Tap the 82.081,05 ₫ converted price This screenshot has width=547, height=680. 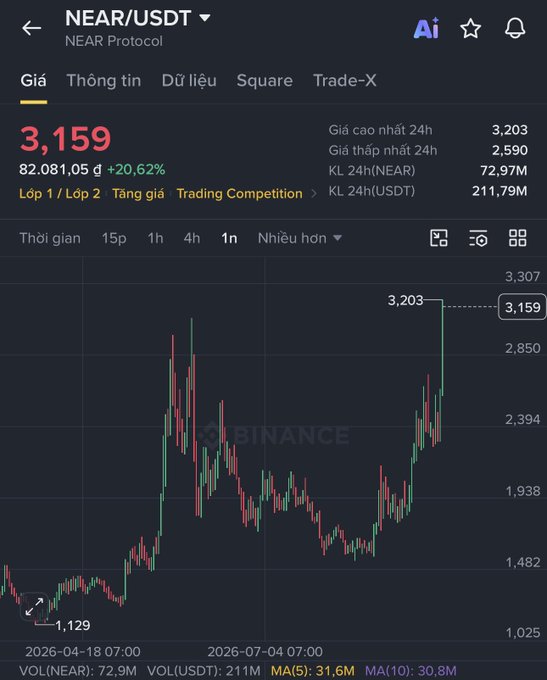tap(60, 170)
